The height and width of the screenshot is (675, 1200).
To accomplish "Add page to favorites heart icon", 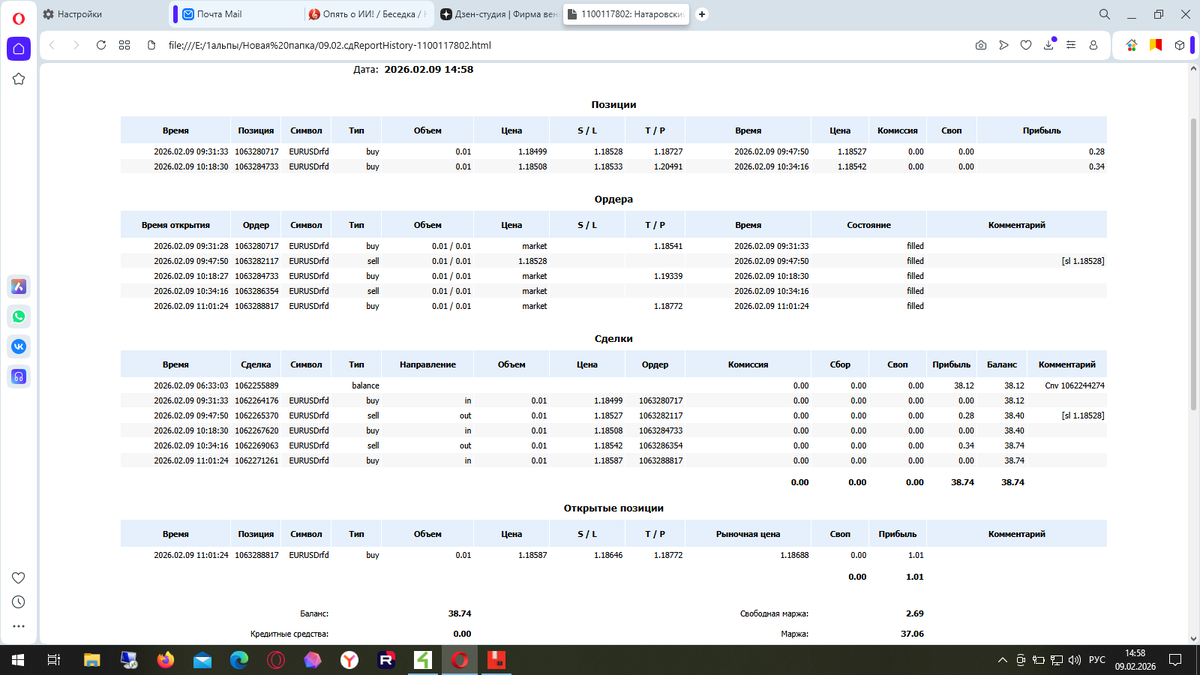I will [1026, 45].
